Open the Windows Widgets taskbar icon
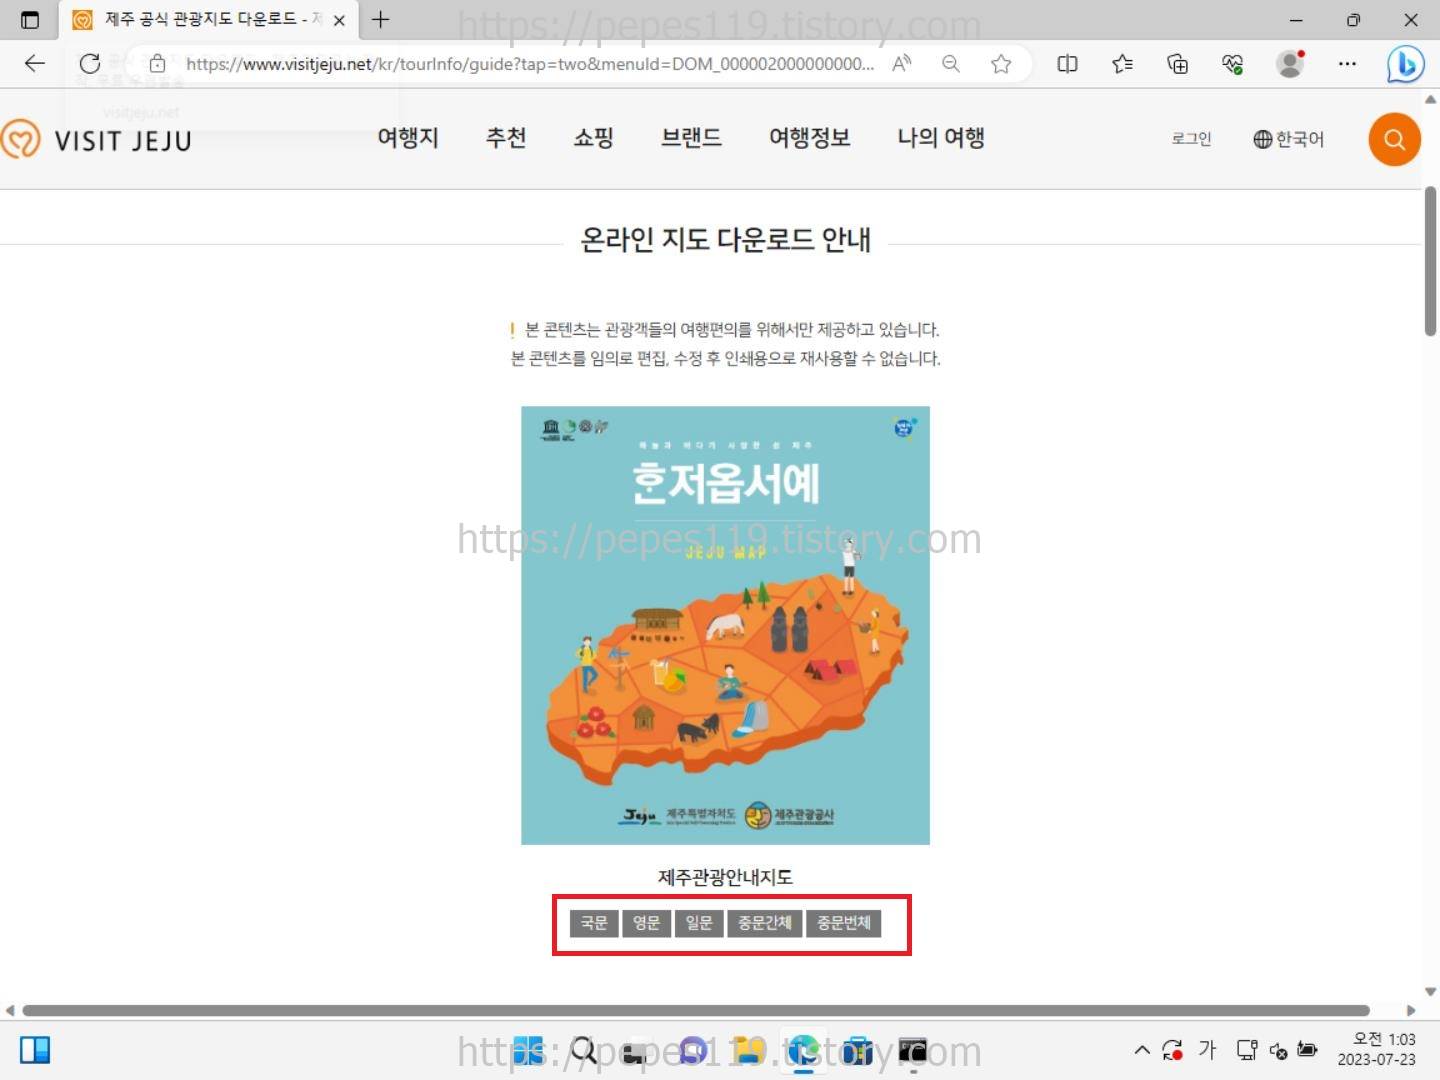Viewport: 1440px width, 1080px height. 35,1050
